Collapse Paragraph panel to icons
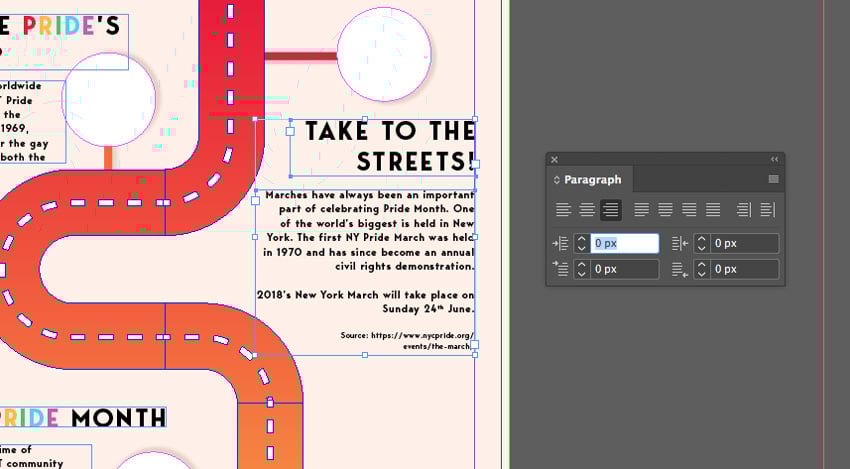850x469 pixels. (774, 159)
